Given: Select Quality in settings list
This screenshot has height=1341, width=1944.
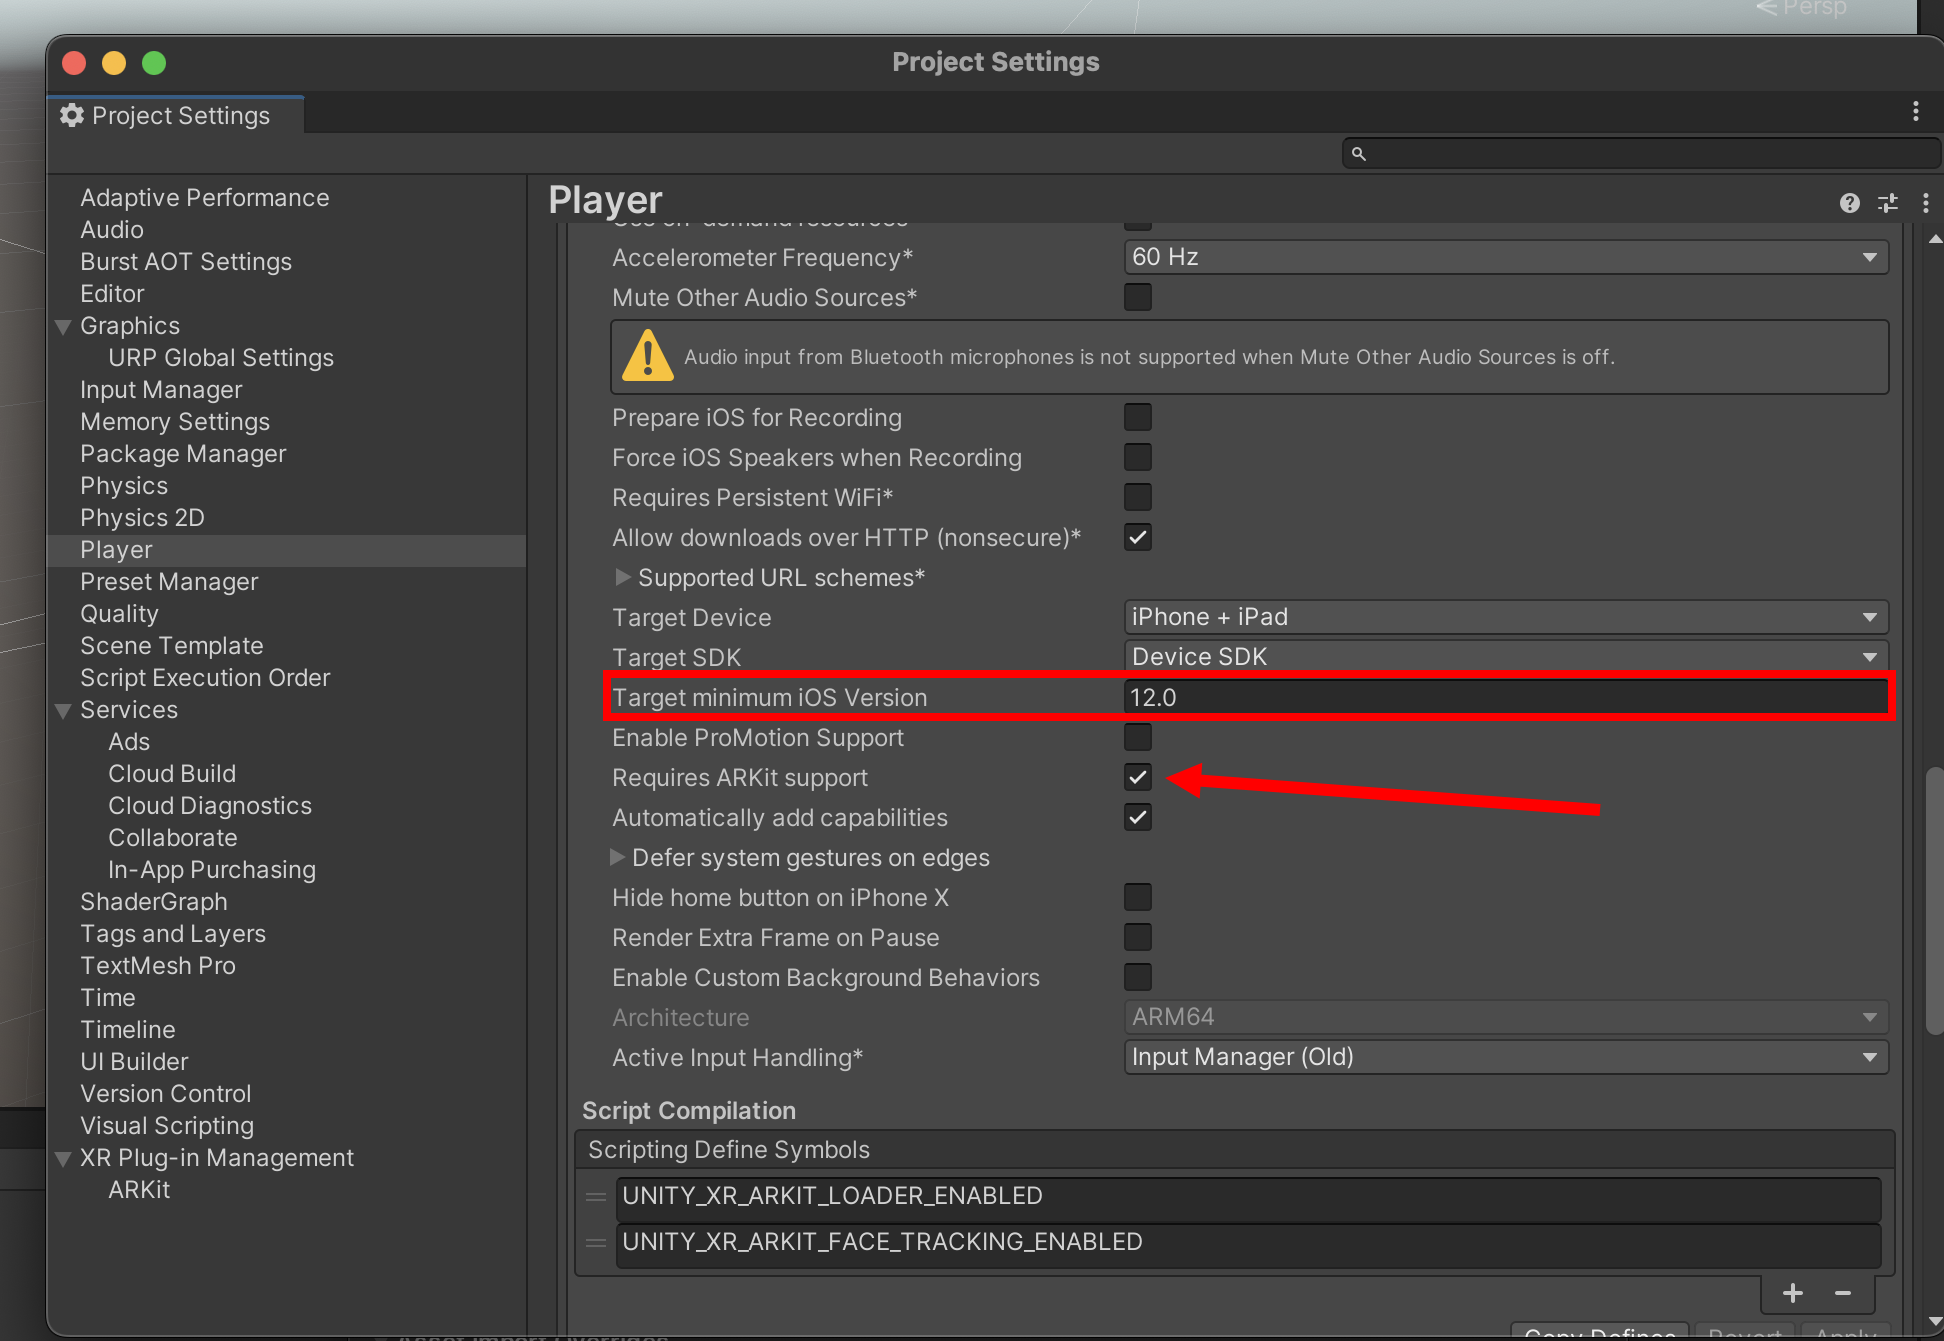Looking at the screenshot, I should 119,614.
